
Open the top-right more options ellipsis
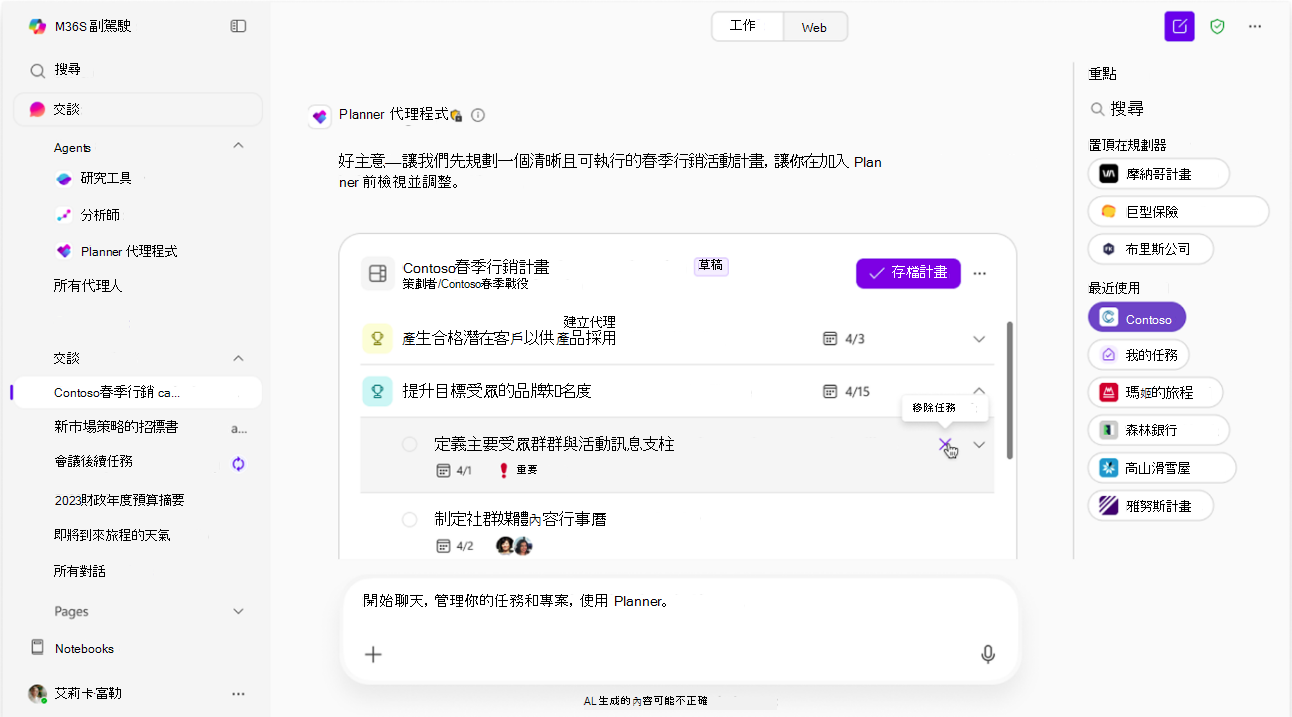point(1255,27)
